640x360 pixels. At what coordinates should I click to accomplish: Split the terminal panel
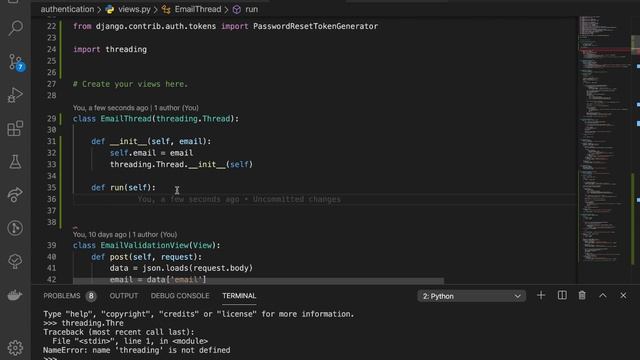pyautogui.click(x=562, y=296)
